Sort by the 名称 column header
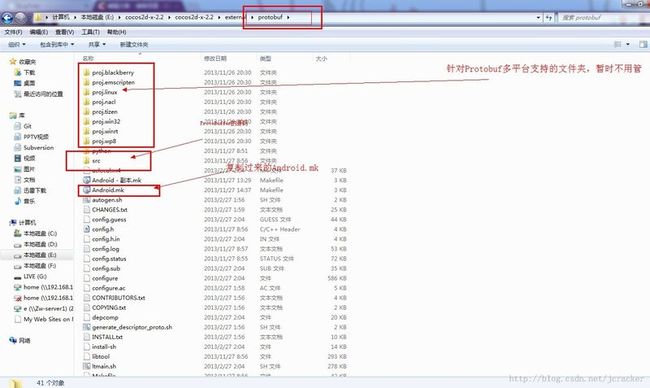 pos(88,58)
